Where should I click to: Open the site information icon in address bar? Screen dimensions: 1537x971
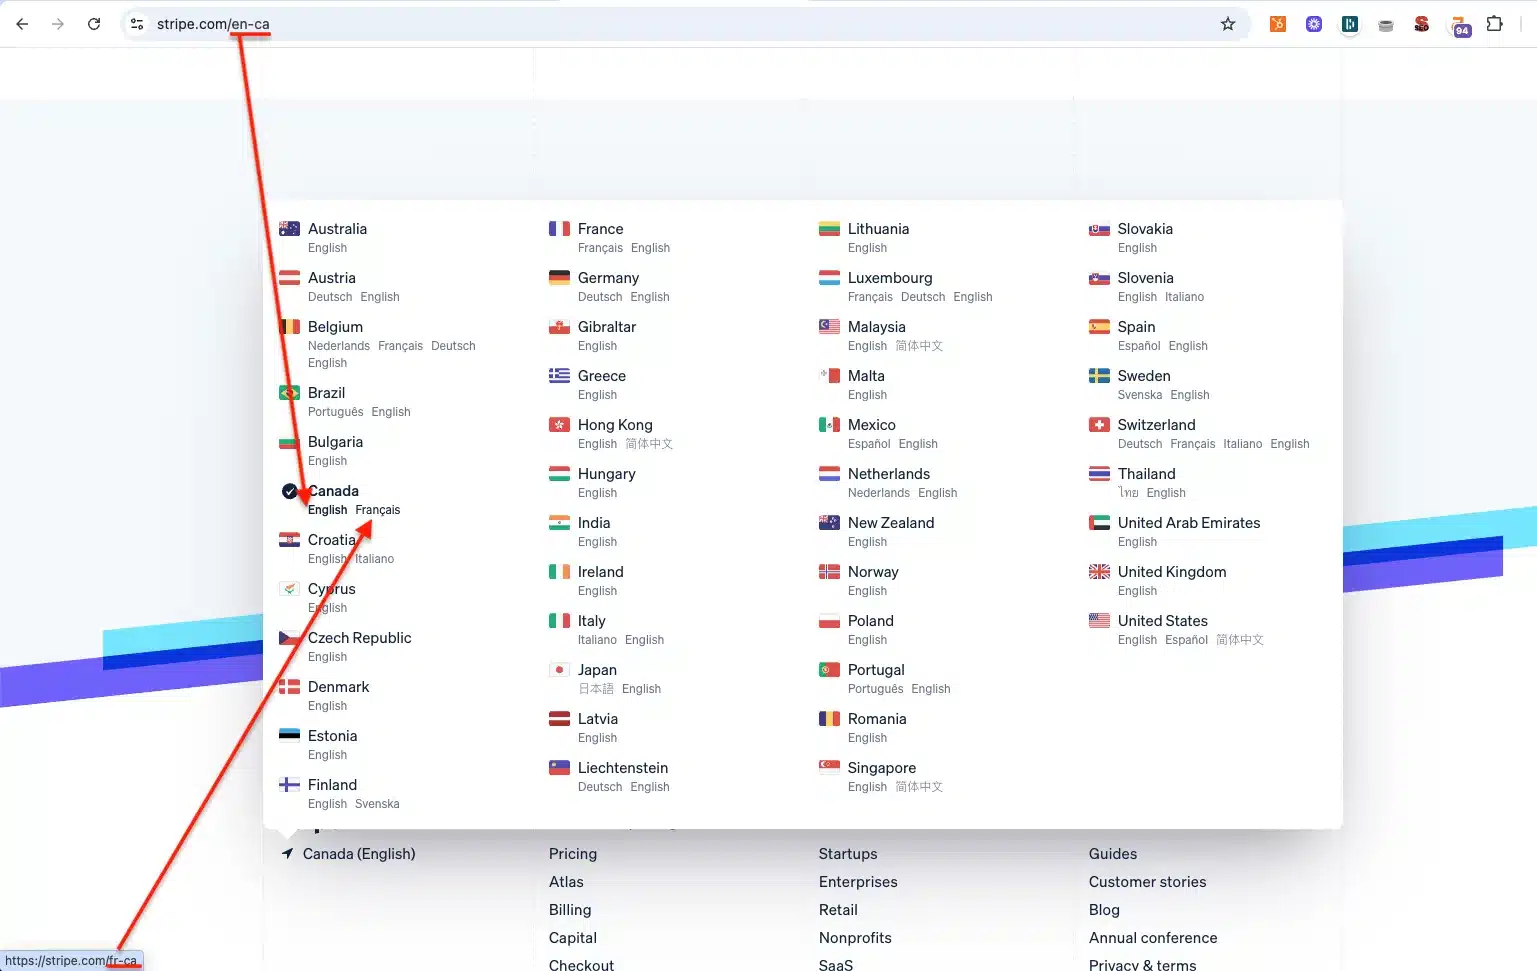click(x=137, y=24)
